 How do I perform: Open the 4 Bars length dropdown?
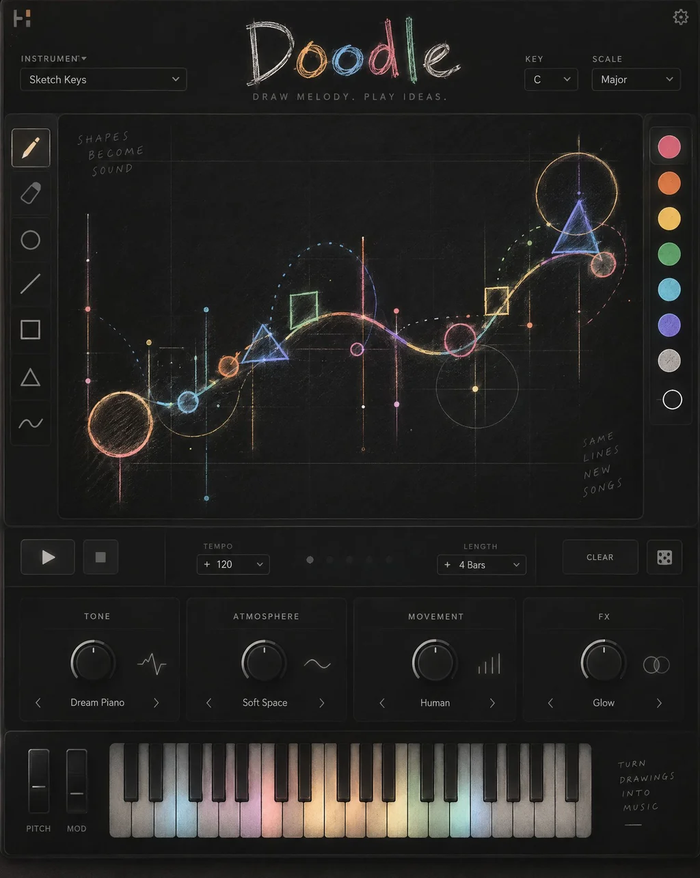(x=482, y=565)
